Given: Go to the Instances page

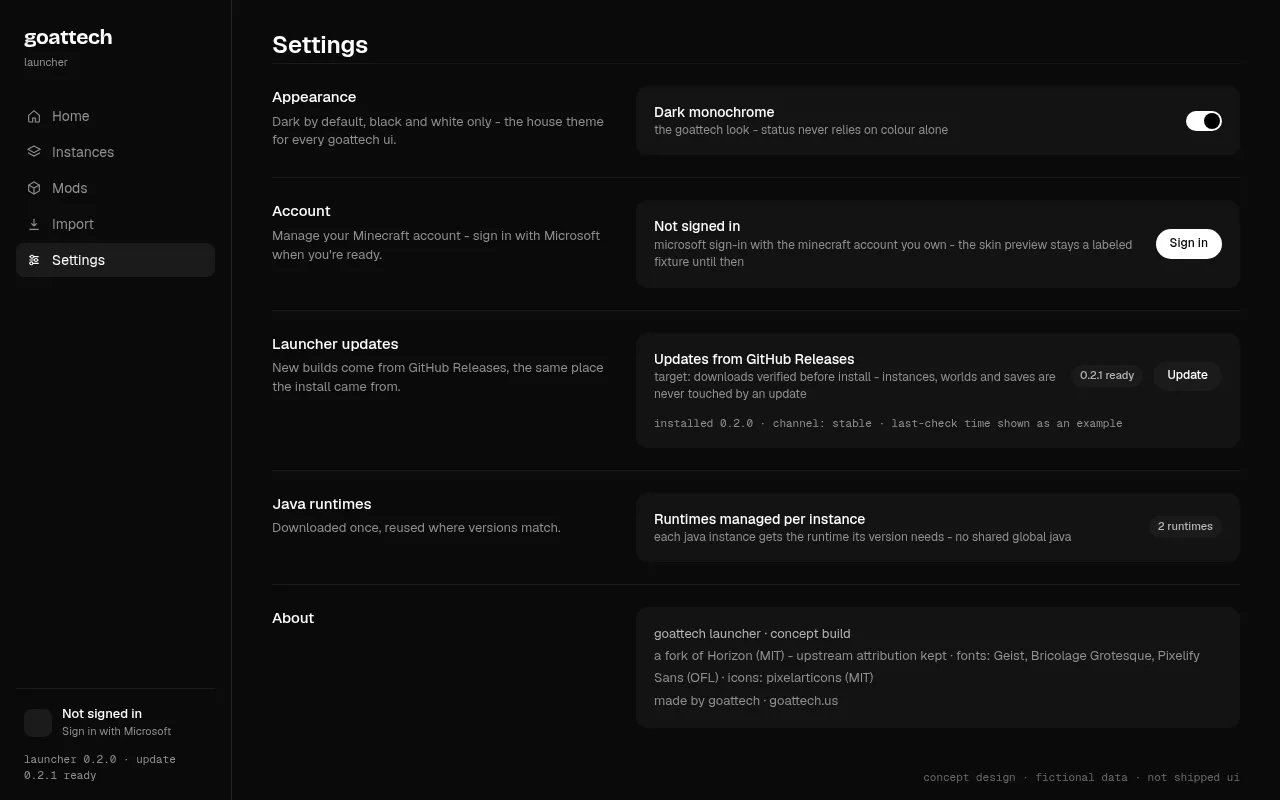Looking at the screenshot, I should point(115,152).
